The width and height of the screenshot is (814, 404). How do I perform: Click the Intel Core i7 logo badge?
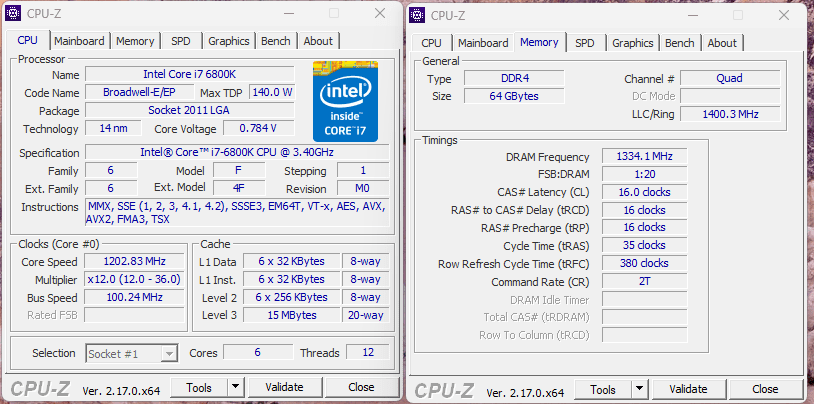[x=345, y=101]
